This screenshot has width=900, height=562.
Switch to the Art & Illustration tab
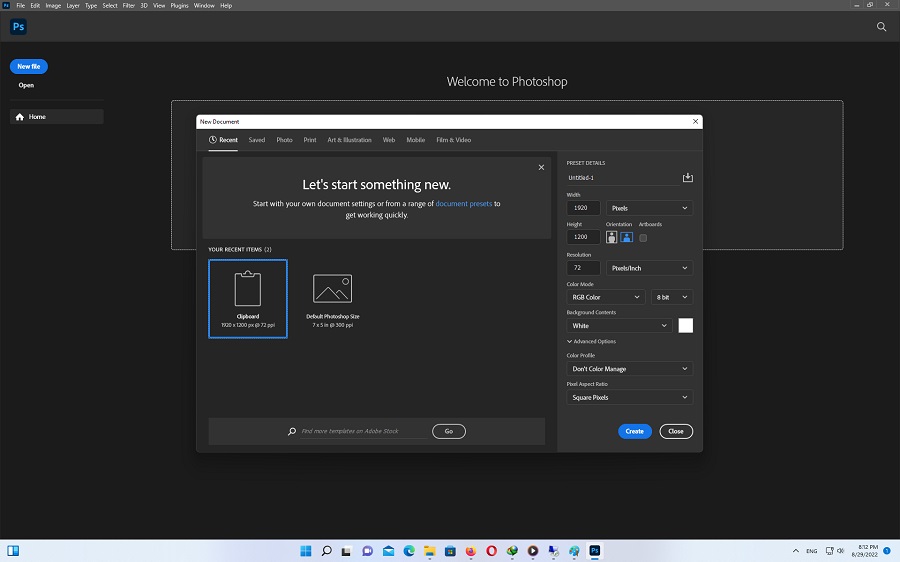click(349, 140)
